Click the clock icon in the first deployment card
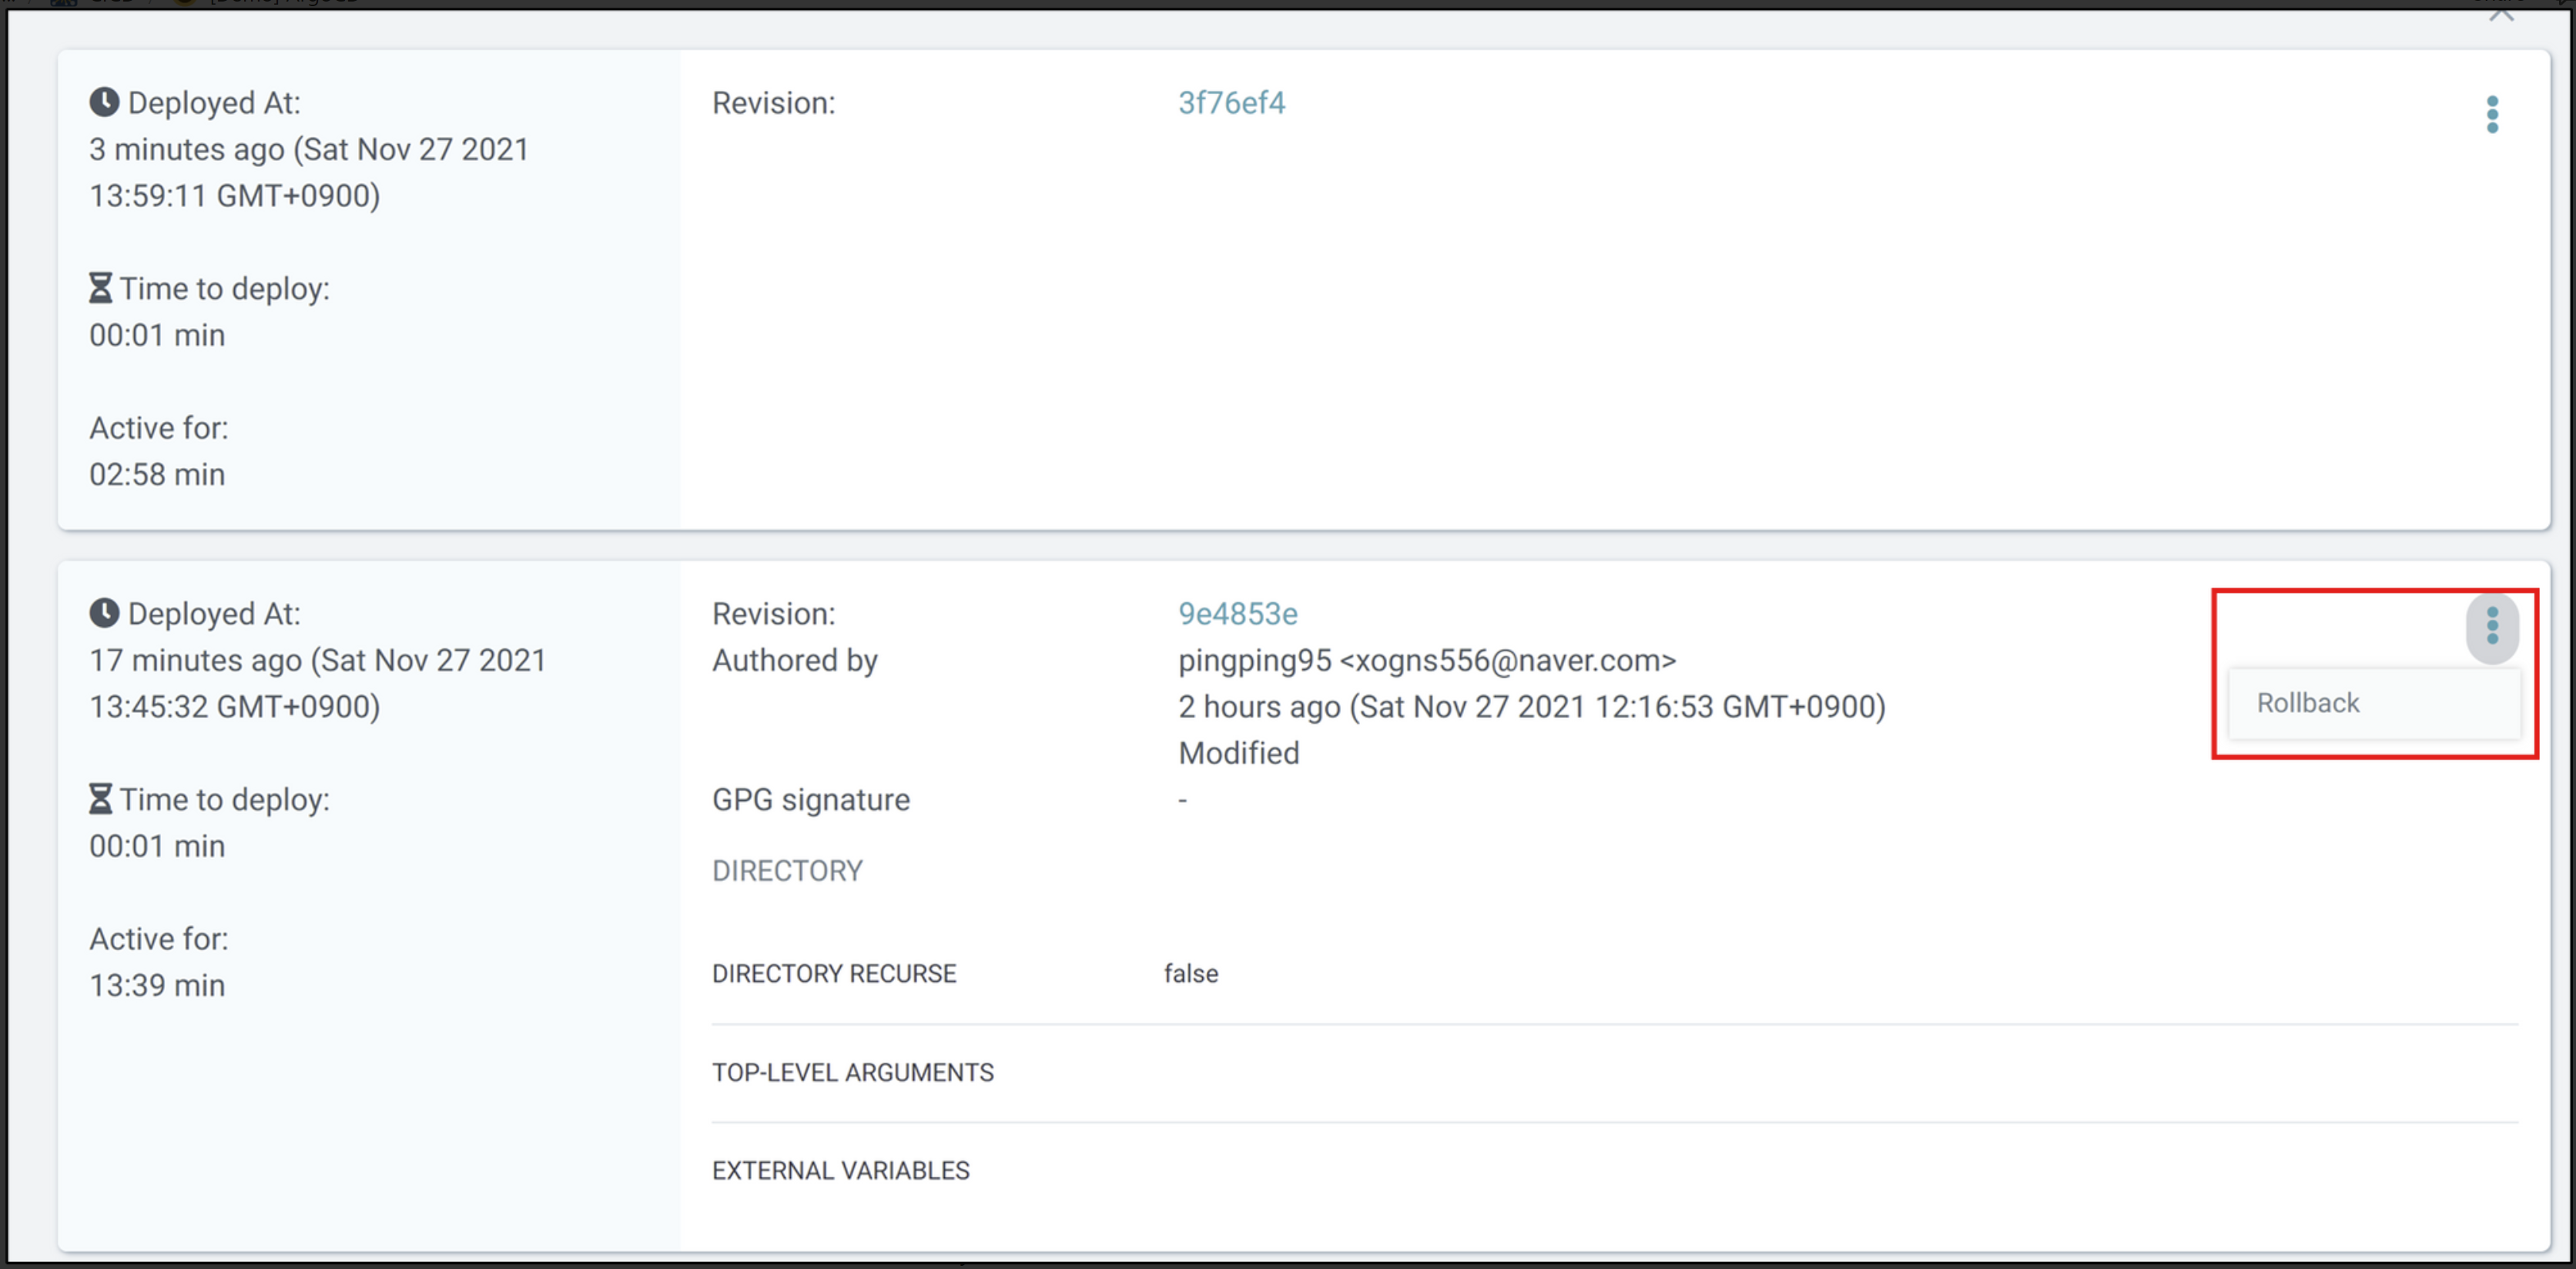 click(104, 102)
